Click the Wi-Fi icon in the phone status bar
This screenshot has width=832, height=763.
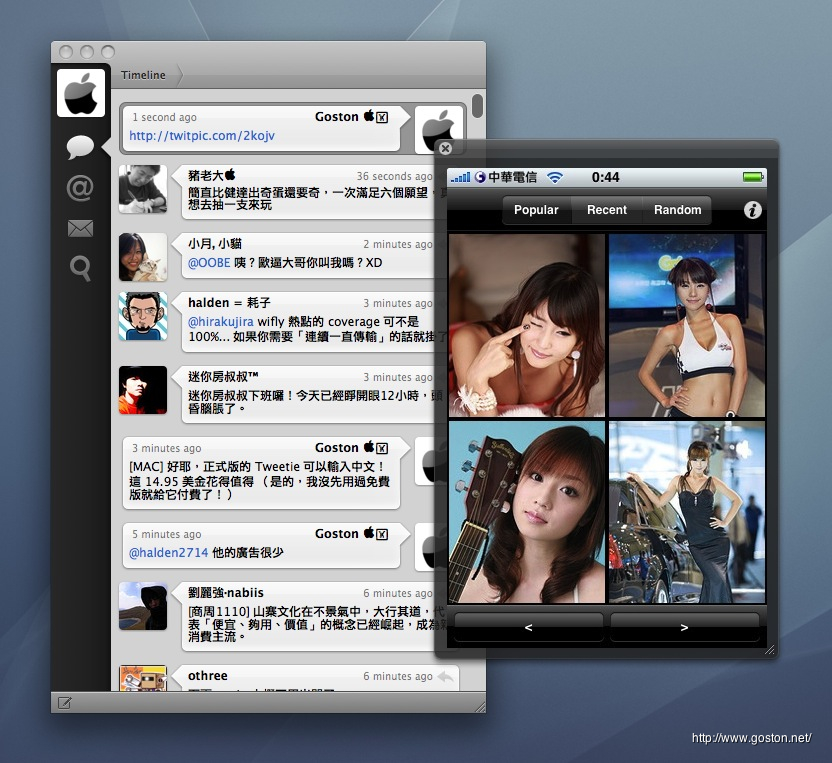pyautogui.click(x=554, y=177)
